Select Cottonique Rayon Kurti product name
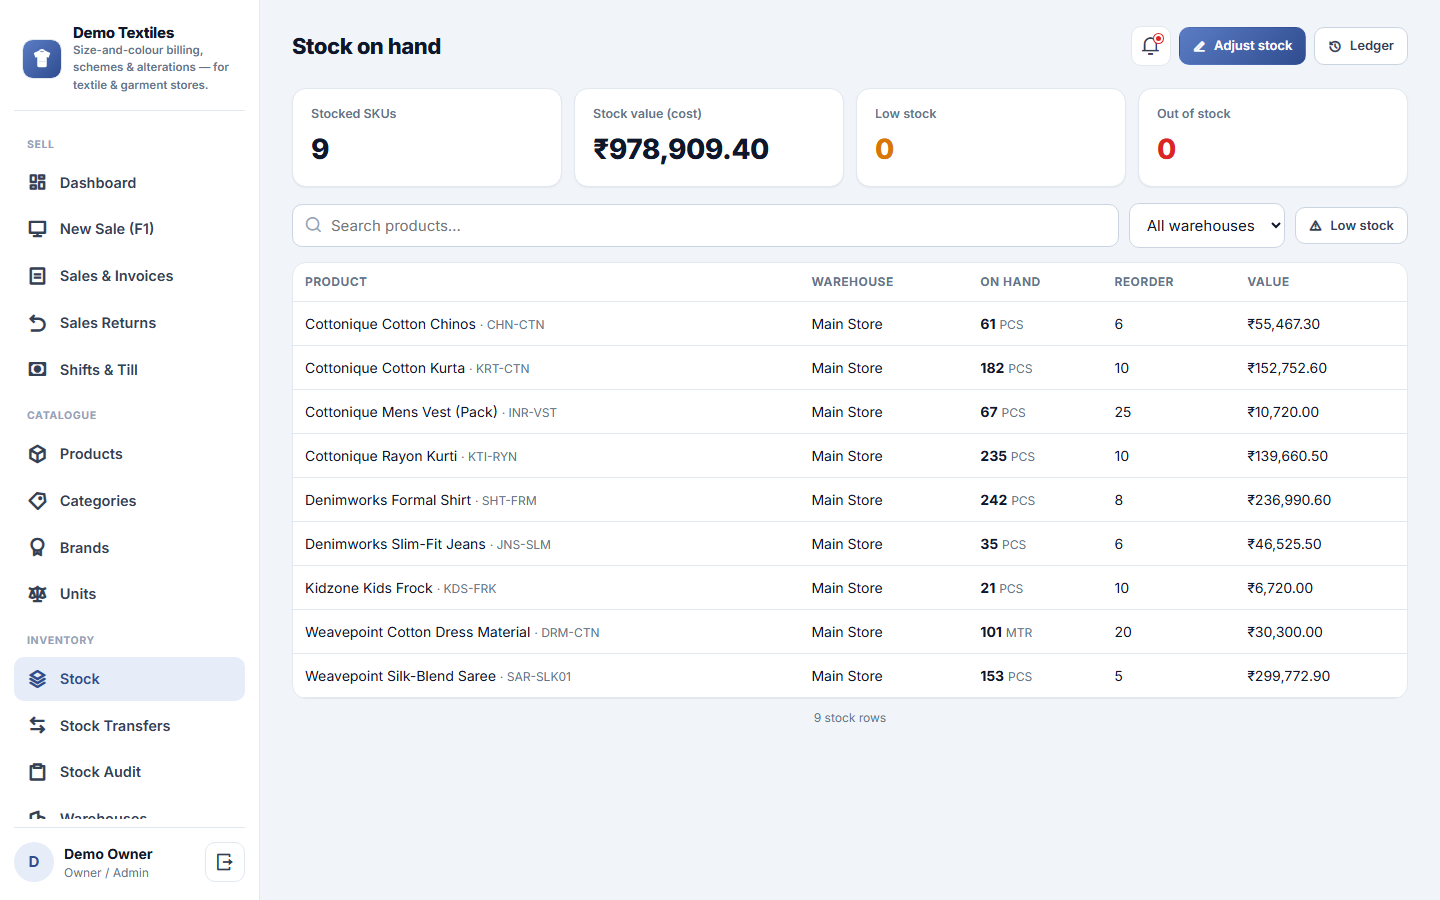 (381, 456)
